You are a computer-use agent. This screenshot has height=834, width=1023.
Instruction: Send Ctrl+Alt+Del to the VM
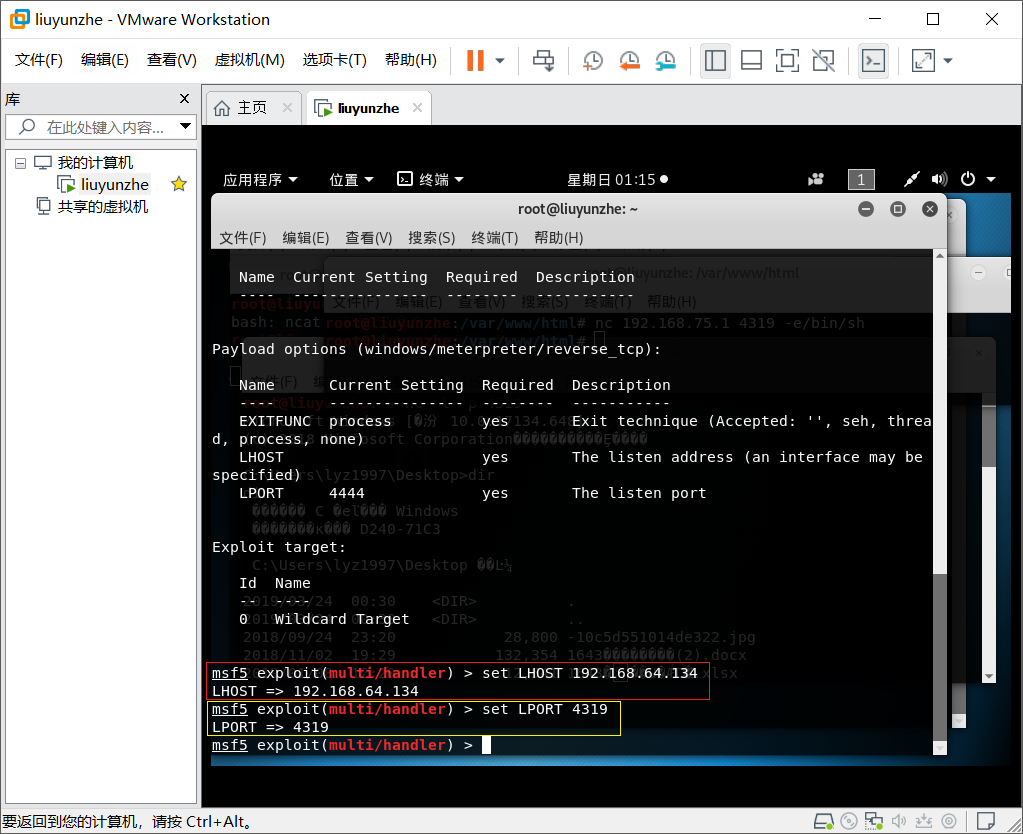coord(543,61)
